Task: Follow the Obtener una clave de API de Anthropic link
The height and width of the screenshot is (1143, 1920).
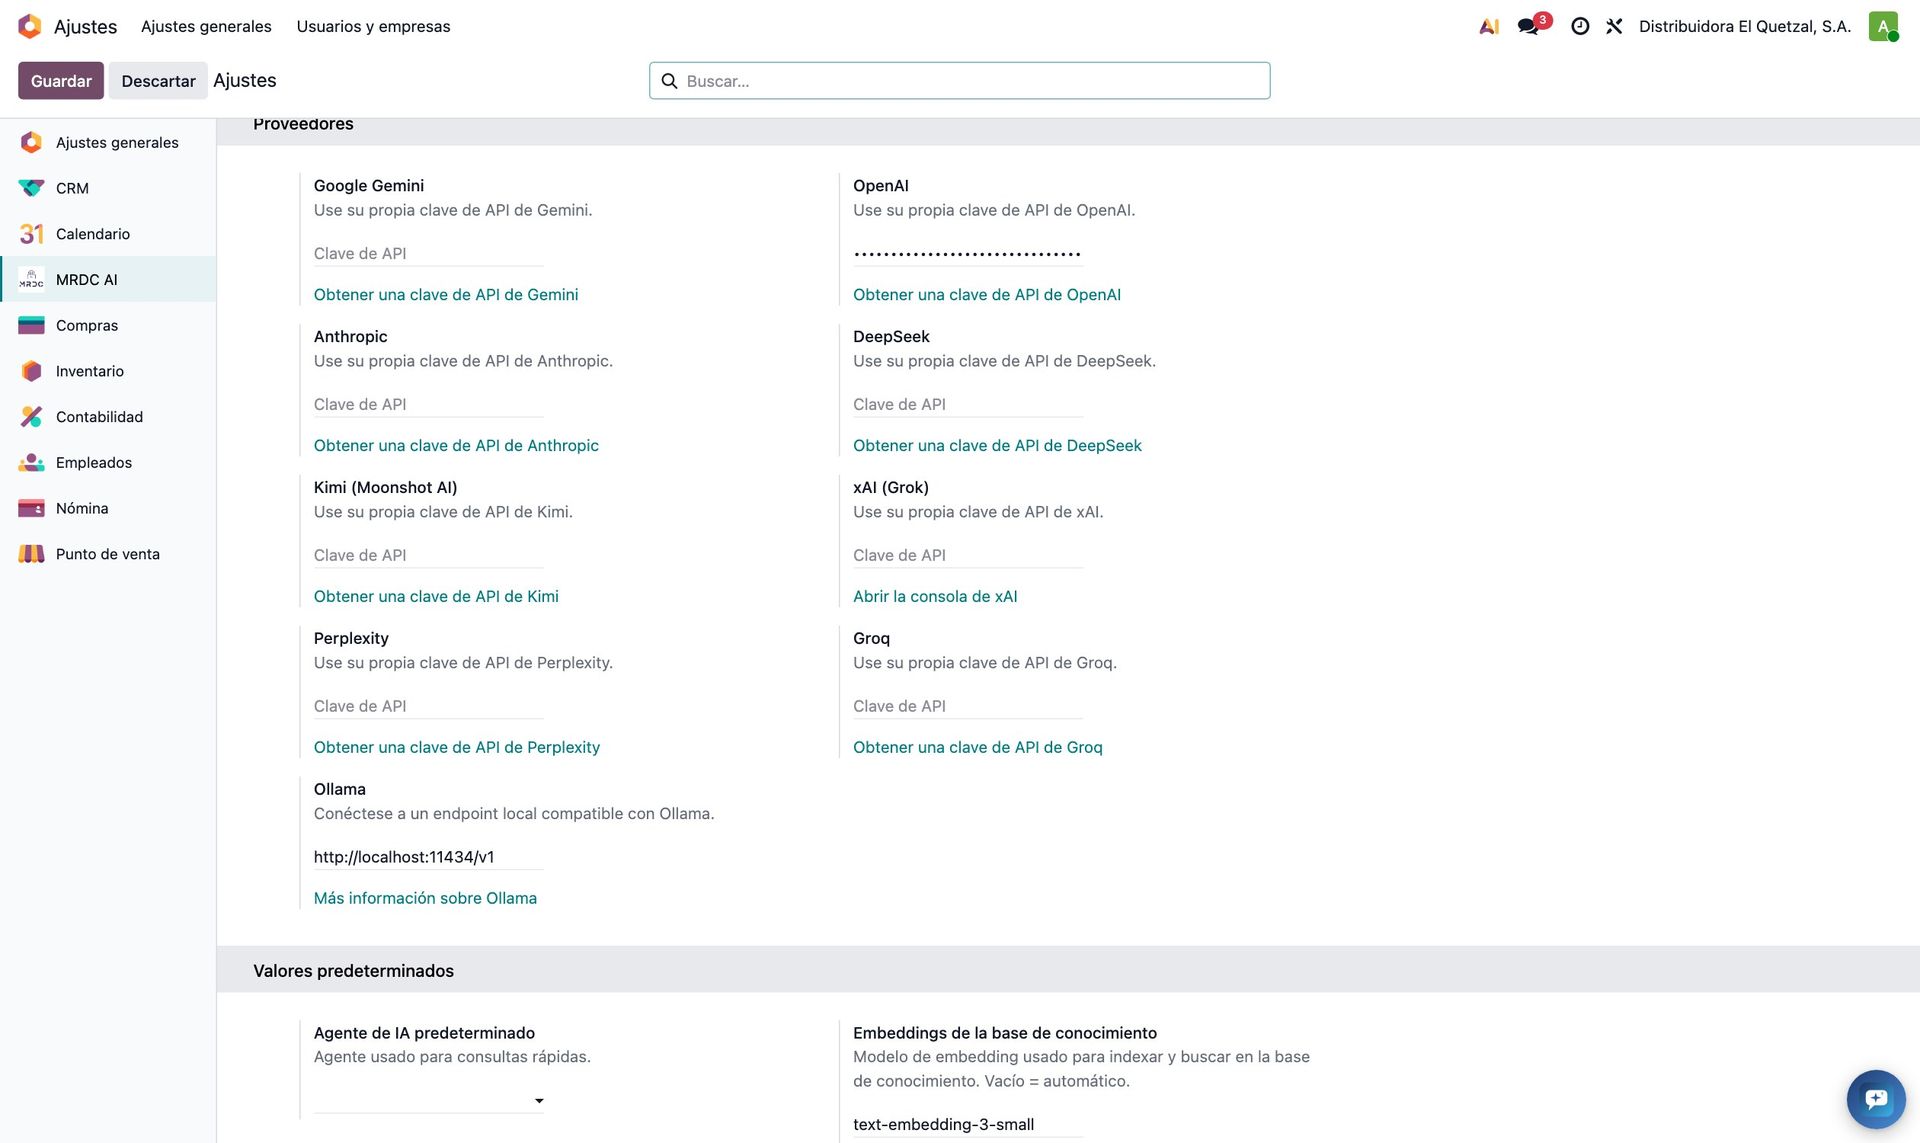Action: (x=456, y=446)
